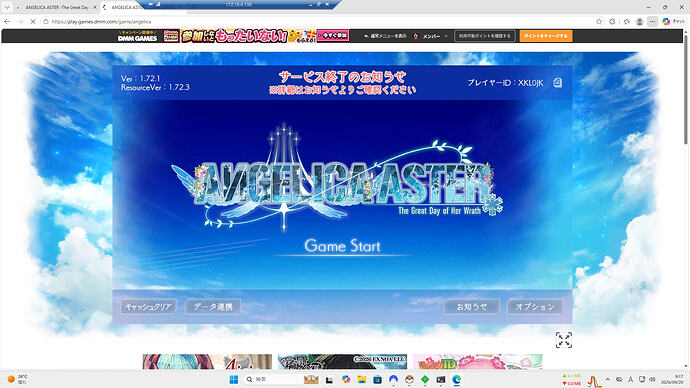
Task: Enter fullscreen with the expand-arrows icon
Action: click(x=563, y=340)
